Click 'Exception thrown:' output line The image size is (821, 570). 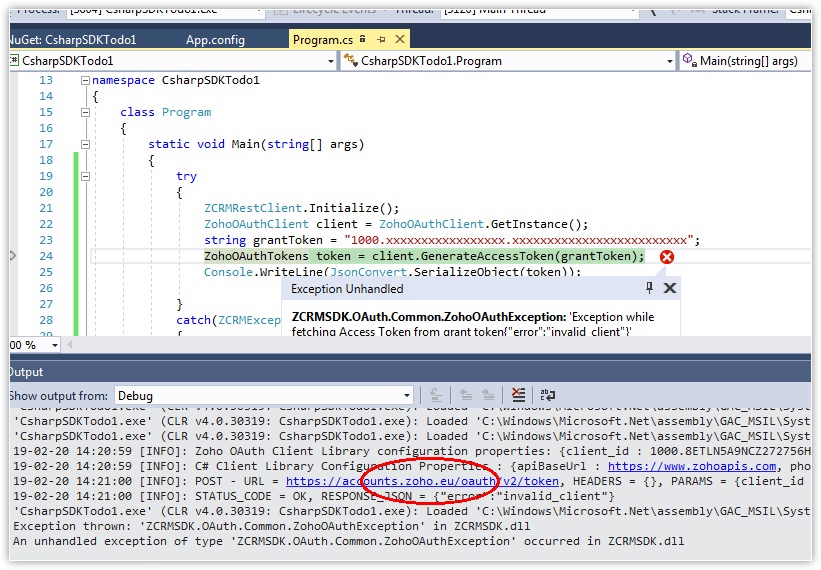[x=271, y=526]
